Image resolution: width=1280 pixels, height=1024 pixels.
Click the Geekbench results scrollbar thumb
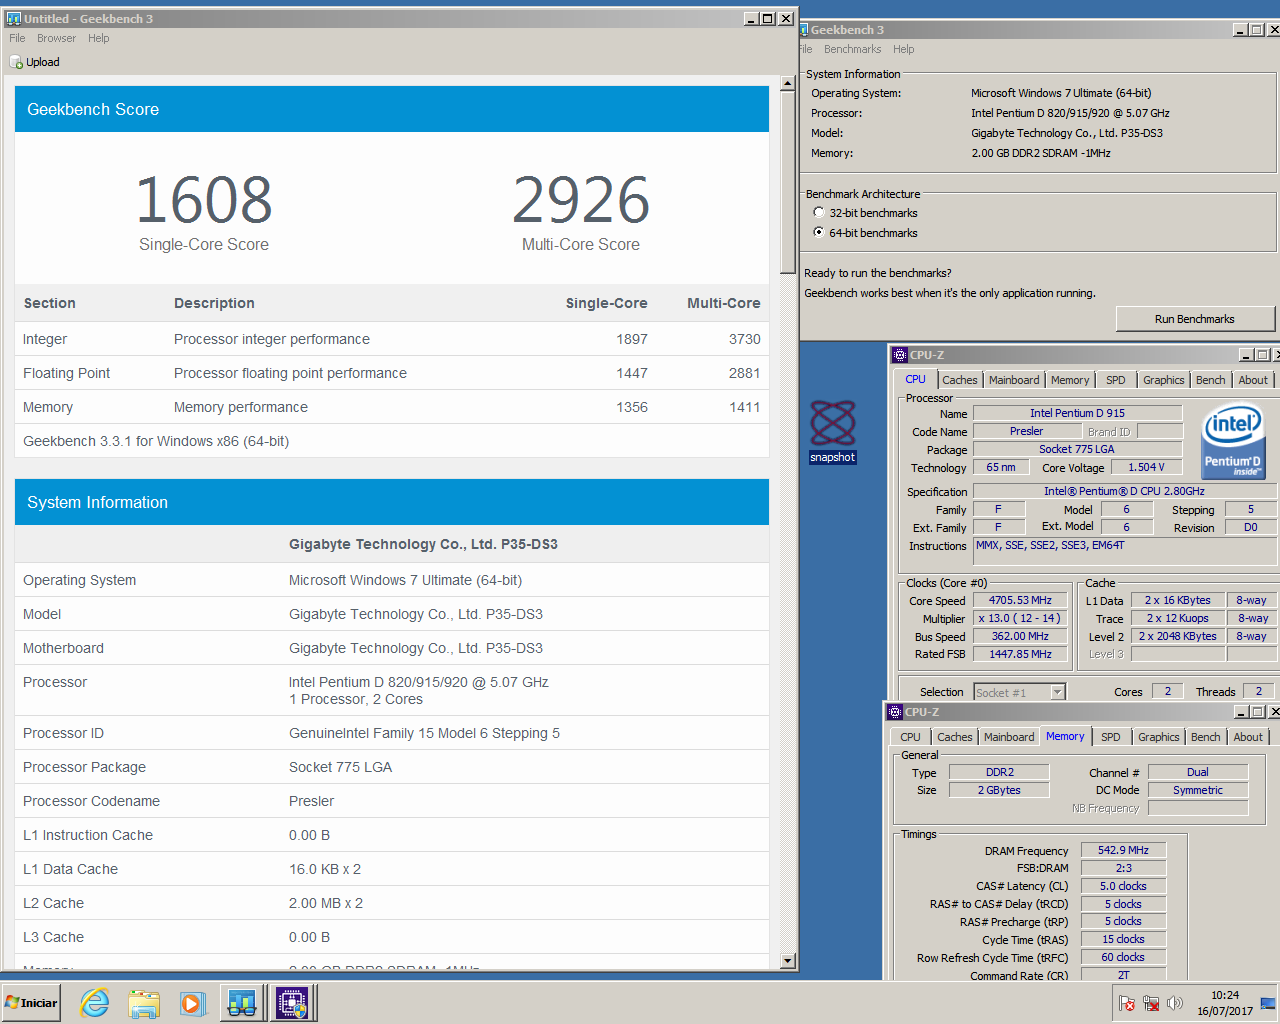[788, 182]
